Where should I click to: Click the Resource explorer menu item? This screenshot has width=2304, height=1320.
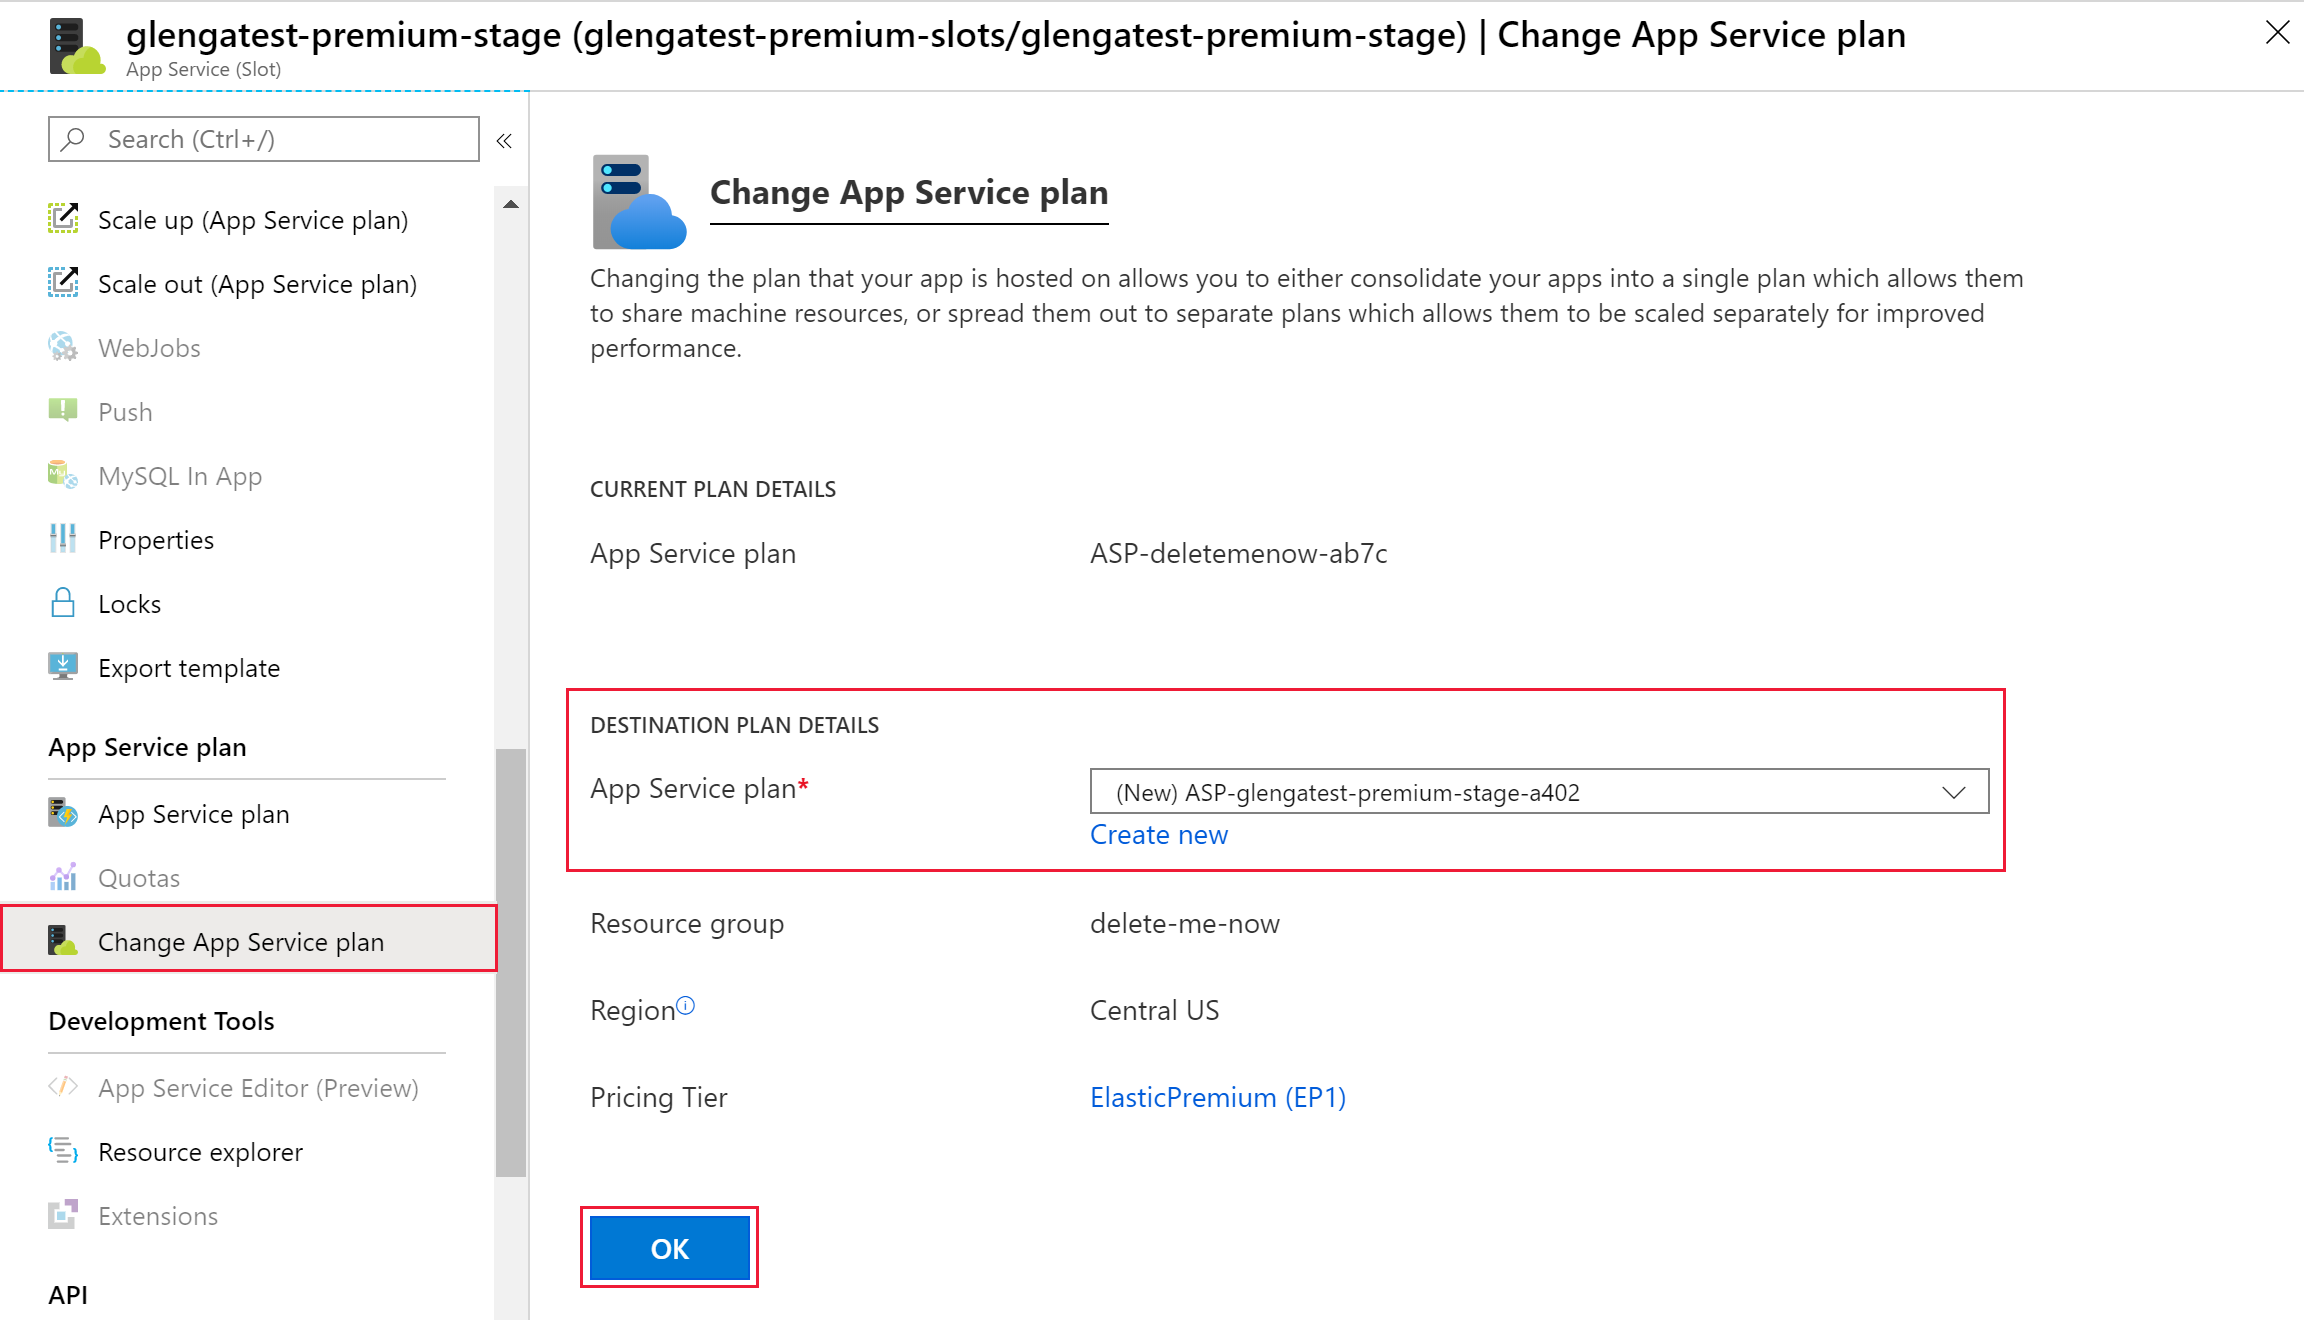pyautogui.click(x=201, y=1151)
